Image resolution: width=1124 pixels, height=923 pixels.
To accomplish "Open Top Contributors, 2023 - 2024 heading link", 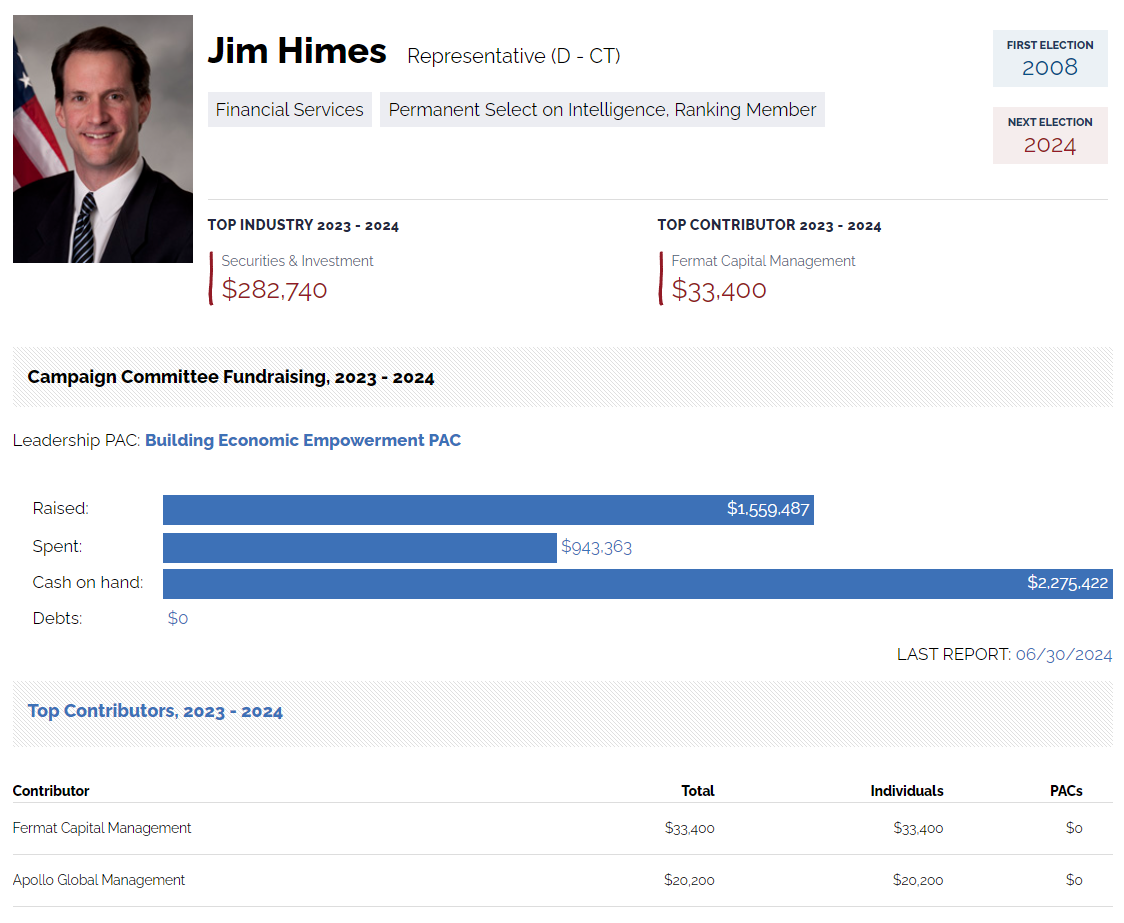I will pos(155,711).
